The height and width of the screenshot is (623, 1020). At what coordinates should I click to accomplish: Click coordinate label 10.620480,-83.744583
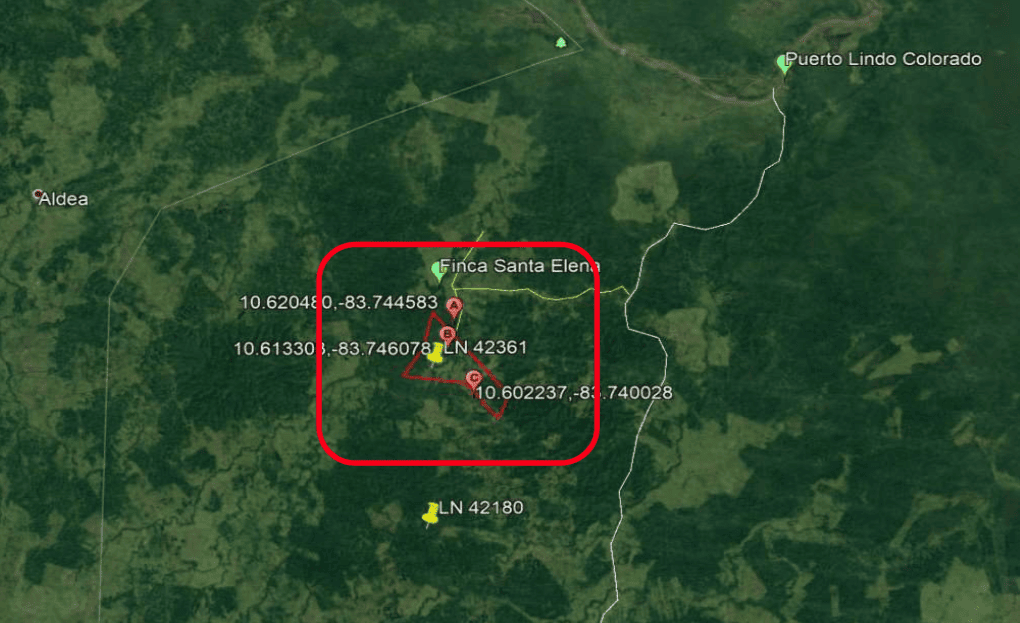point(339,302)
